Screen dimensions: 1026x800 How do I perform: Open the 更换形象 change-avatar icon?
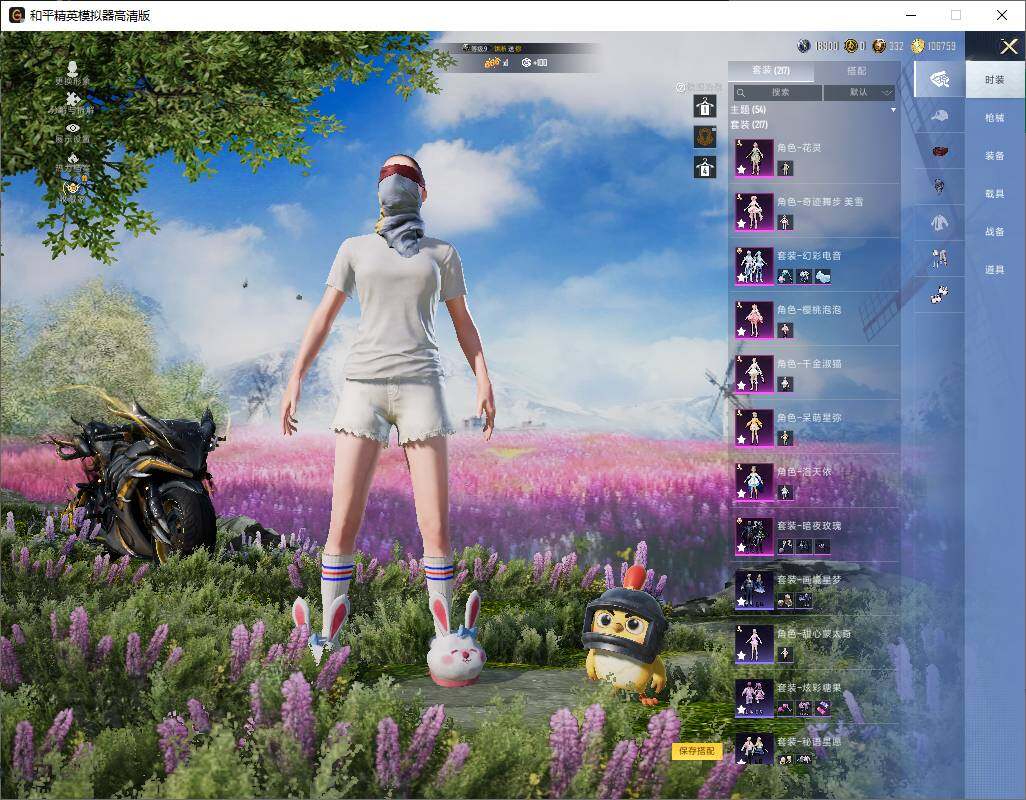coord(72,69)
